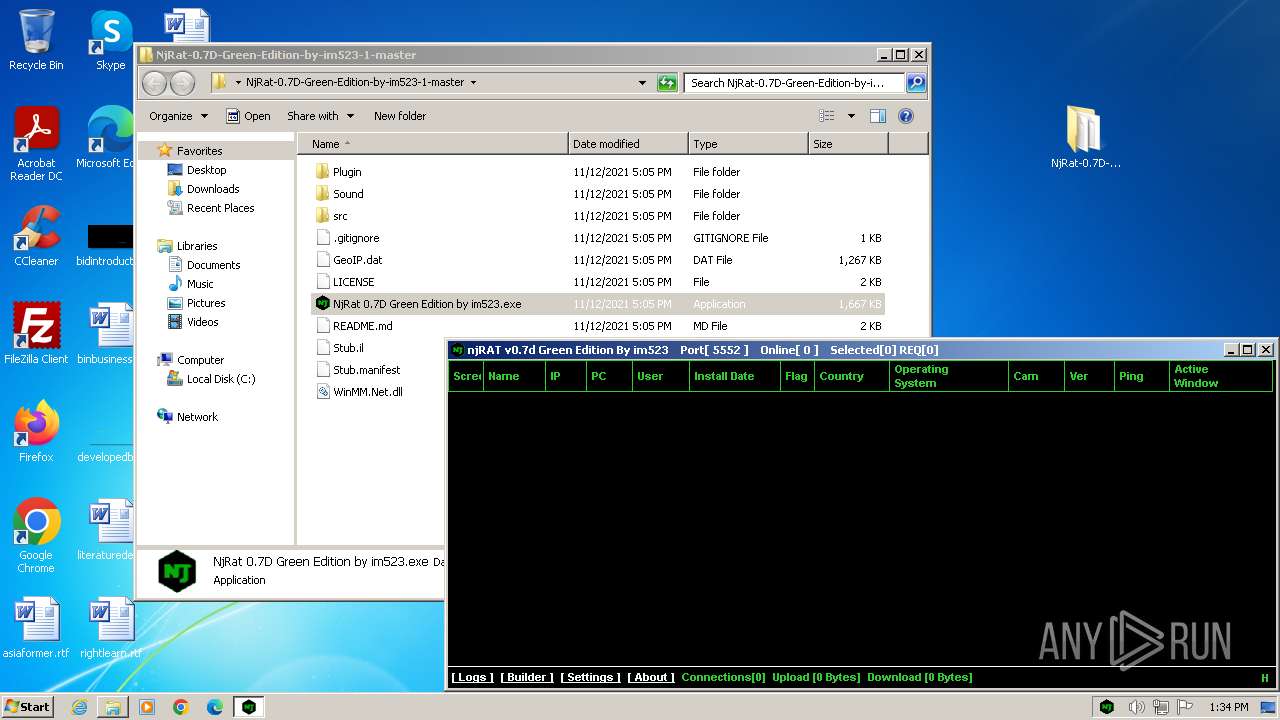
Task: Show the preview pane button
Action: coord(877,116)
